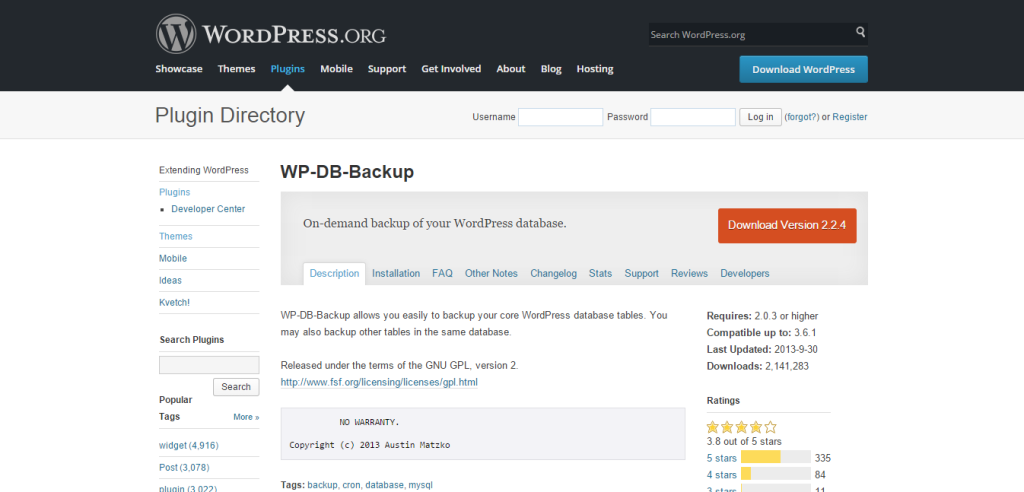Click the Download WordPress button

click(x=803, y=69)
